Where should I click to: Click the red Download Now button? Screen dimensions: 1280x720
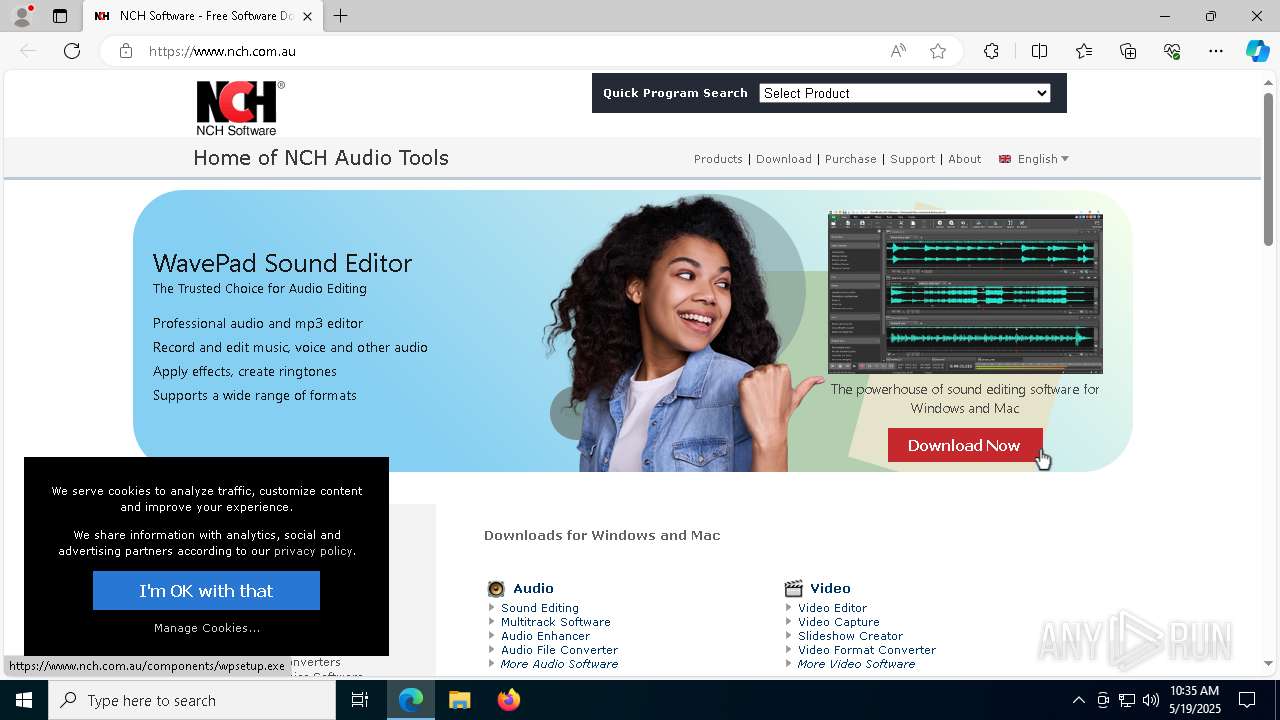965,445
